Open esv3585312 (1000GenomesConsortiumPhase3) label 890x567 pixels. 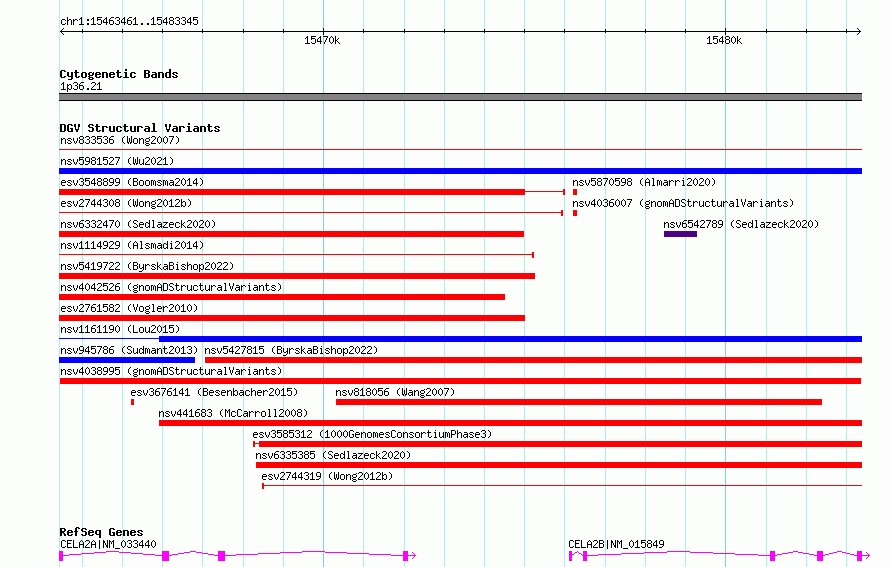point(372,434)
